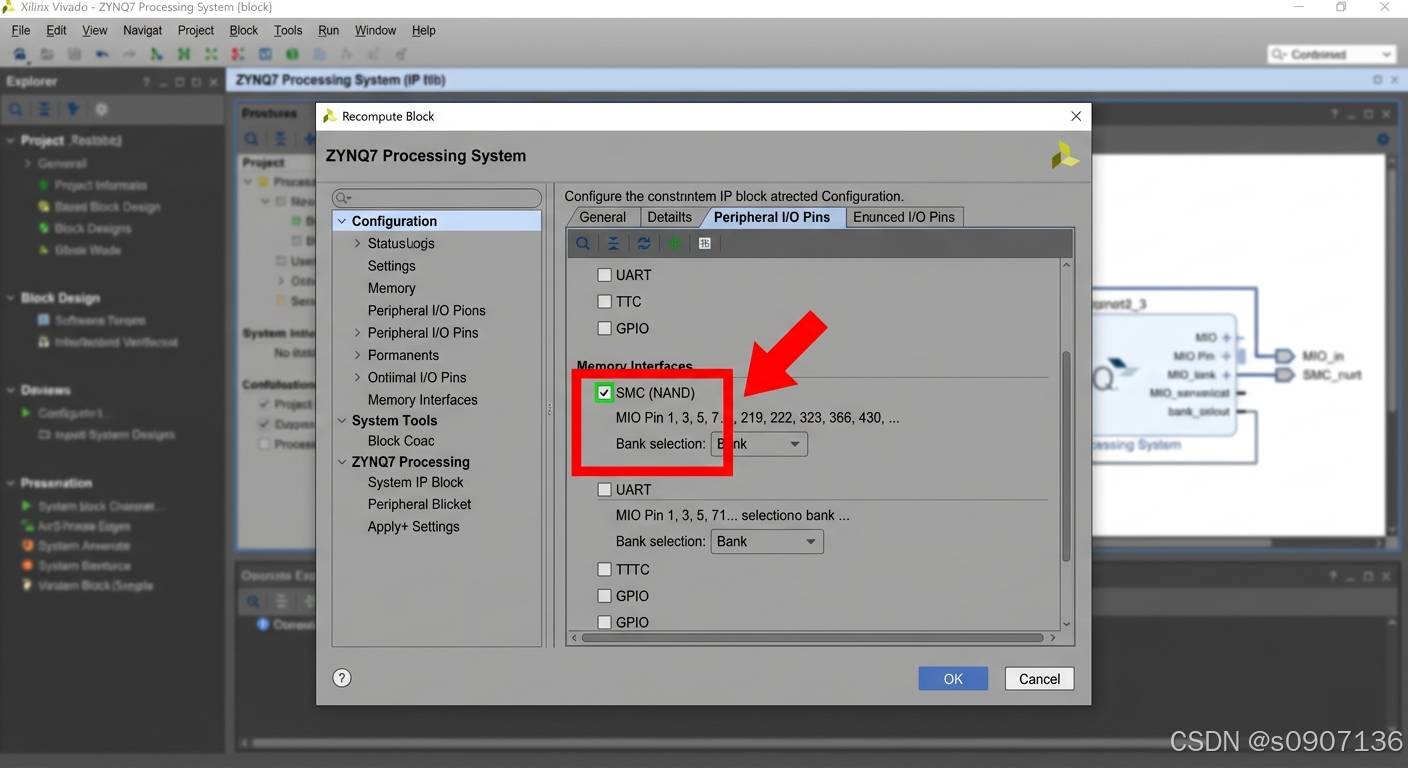Screen dimensions: 1408x768
Task: Select System IP Block in the tree
Action: pyautogui.click(x=416, y=482)
